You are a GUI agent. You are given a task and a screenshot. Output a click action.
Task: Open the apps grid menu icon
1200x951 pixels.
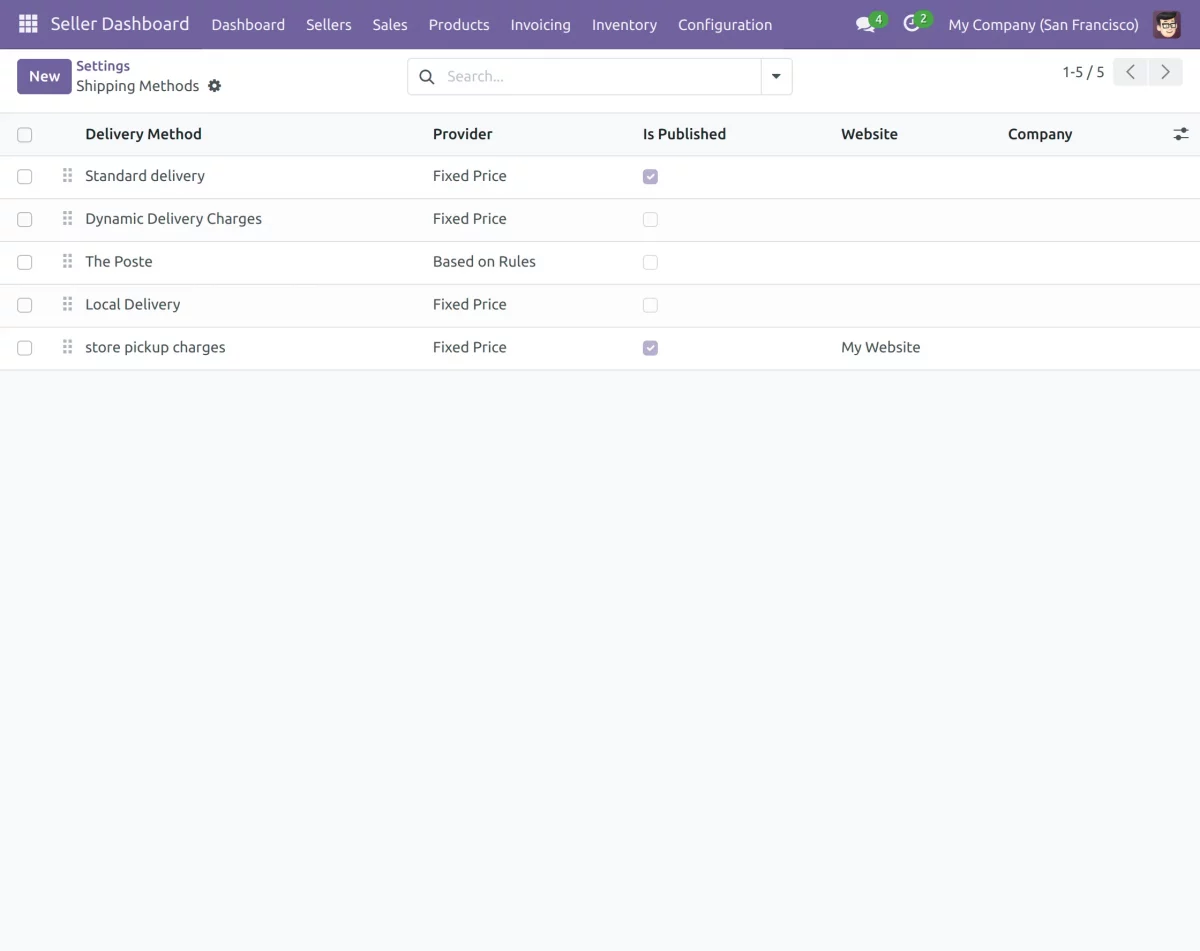(x=28, y=24)
